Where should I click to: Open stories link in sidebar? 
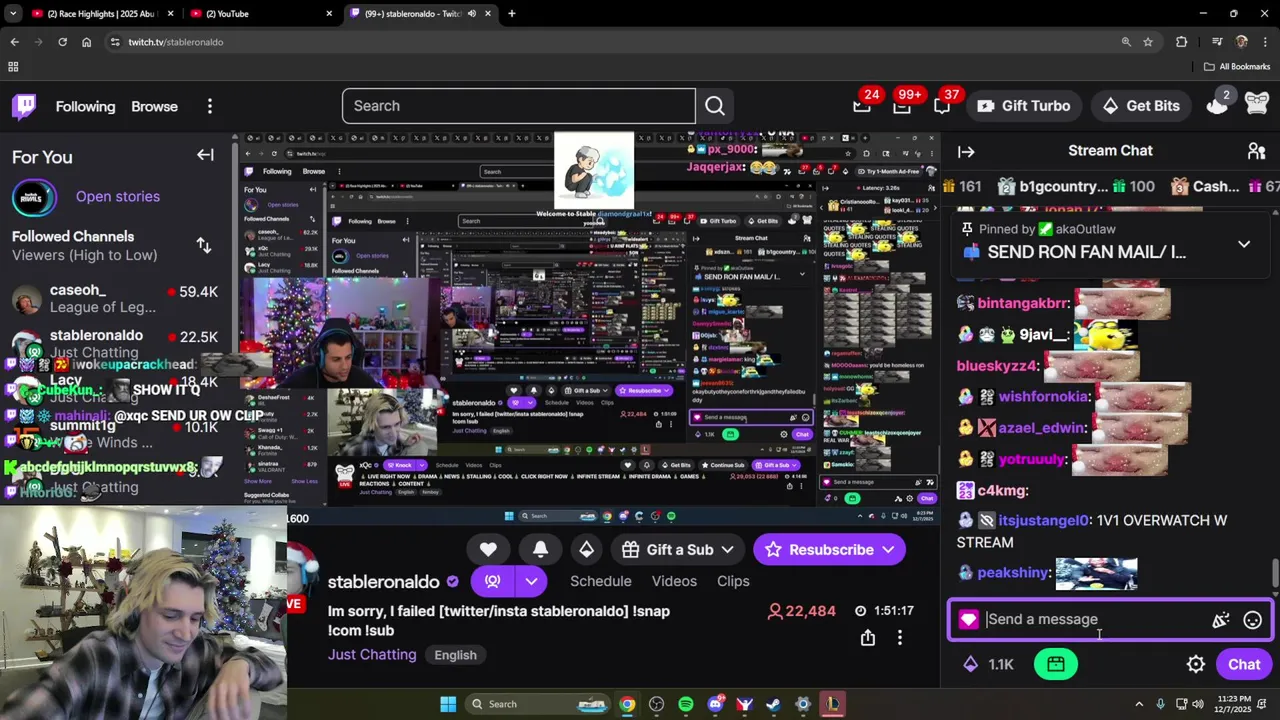[x=118, y=196]
